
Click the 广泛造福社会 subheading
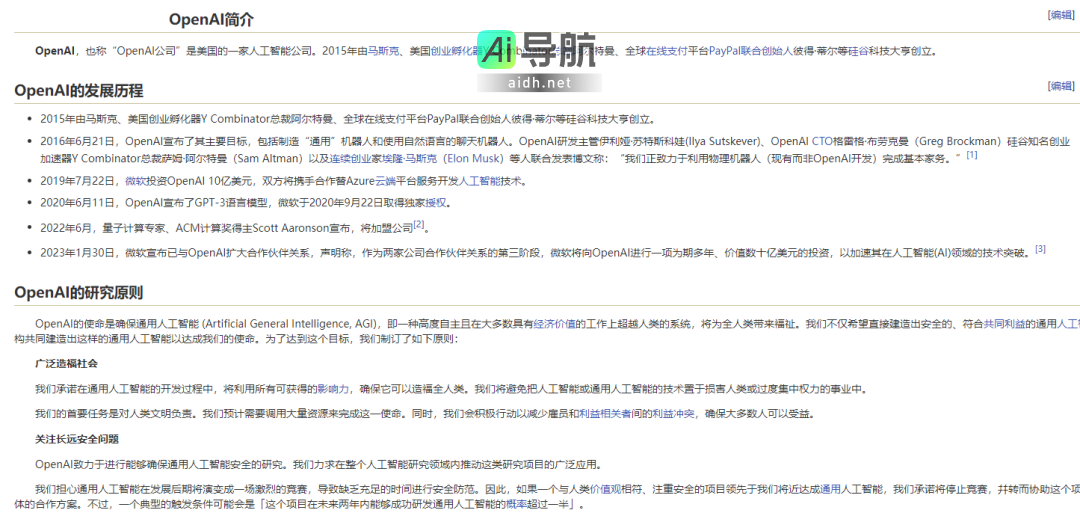coord(68,363)
